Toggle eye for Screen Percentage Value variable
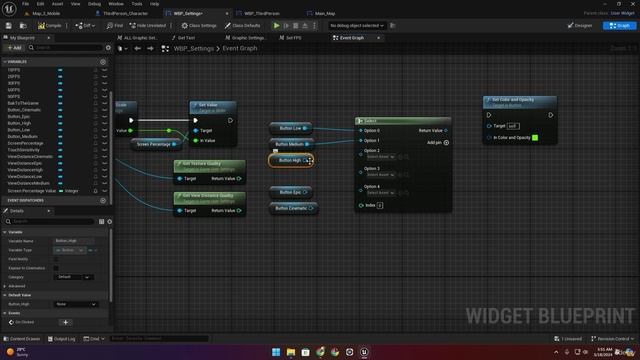Image resolution: width=640 pixels, height=360 pixels. click(104, 191)
